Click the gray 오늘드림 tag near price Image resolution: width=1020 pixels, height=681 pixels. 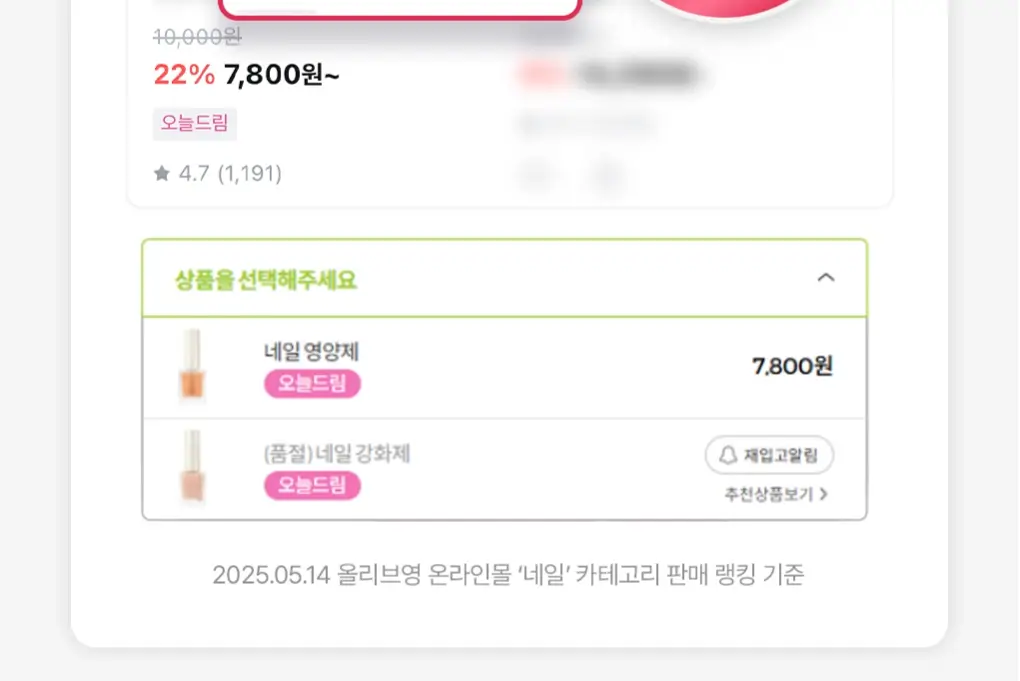coord(195,123)
